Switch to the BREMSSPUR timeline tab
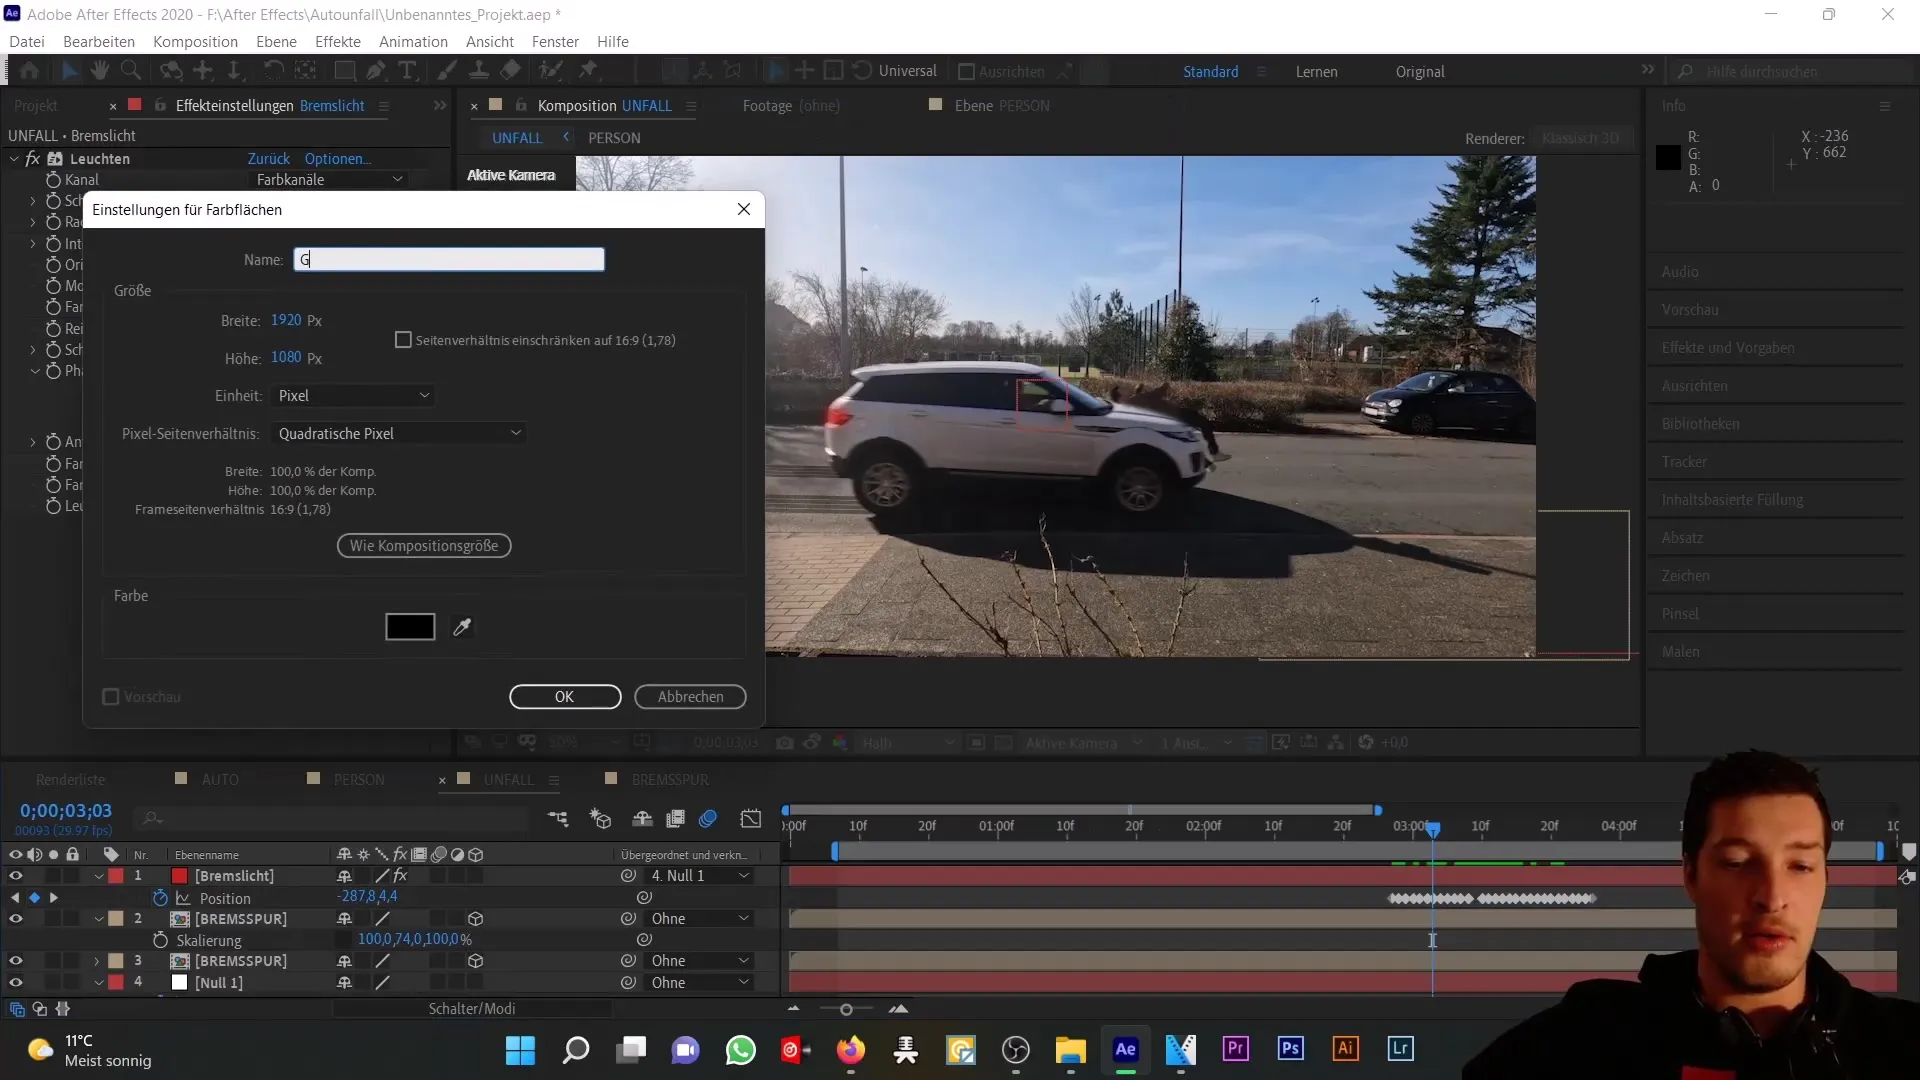Viewport: 1920px width, 1080px height. pos(670,780)
